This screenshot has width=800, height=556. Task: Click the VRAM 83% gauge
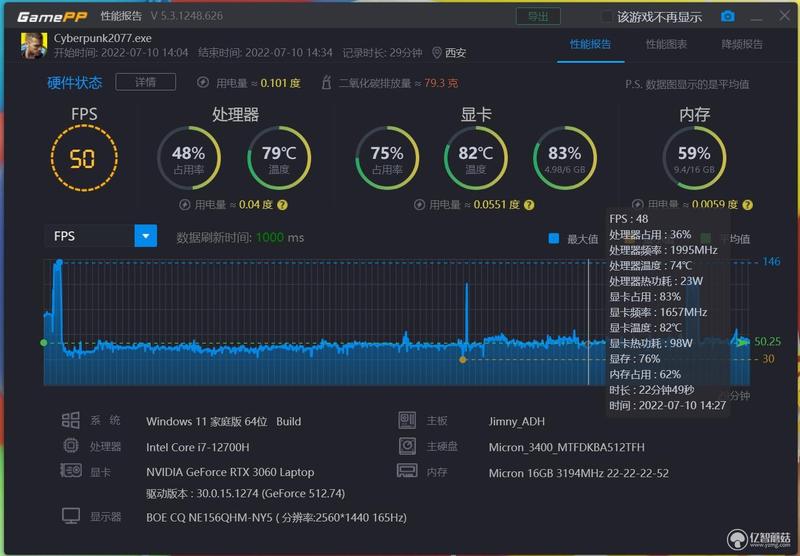tap(565, 158)
